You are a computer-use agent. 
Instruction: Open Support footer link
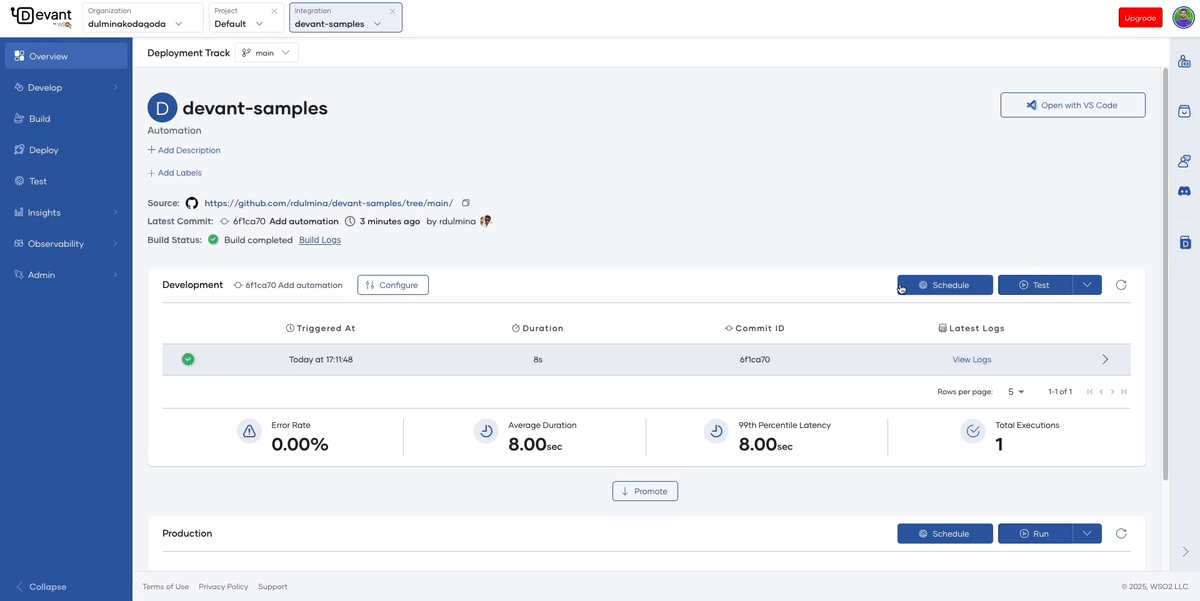[273, 587]
